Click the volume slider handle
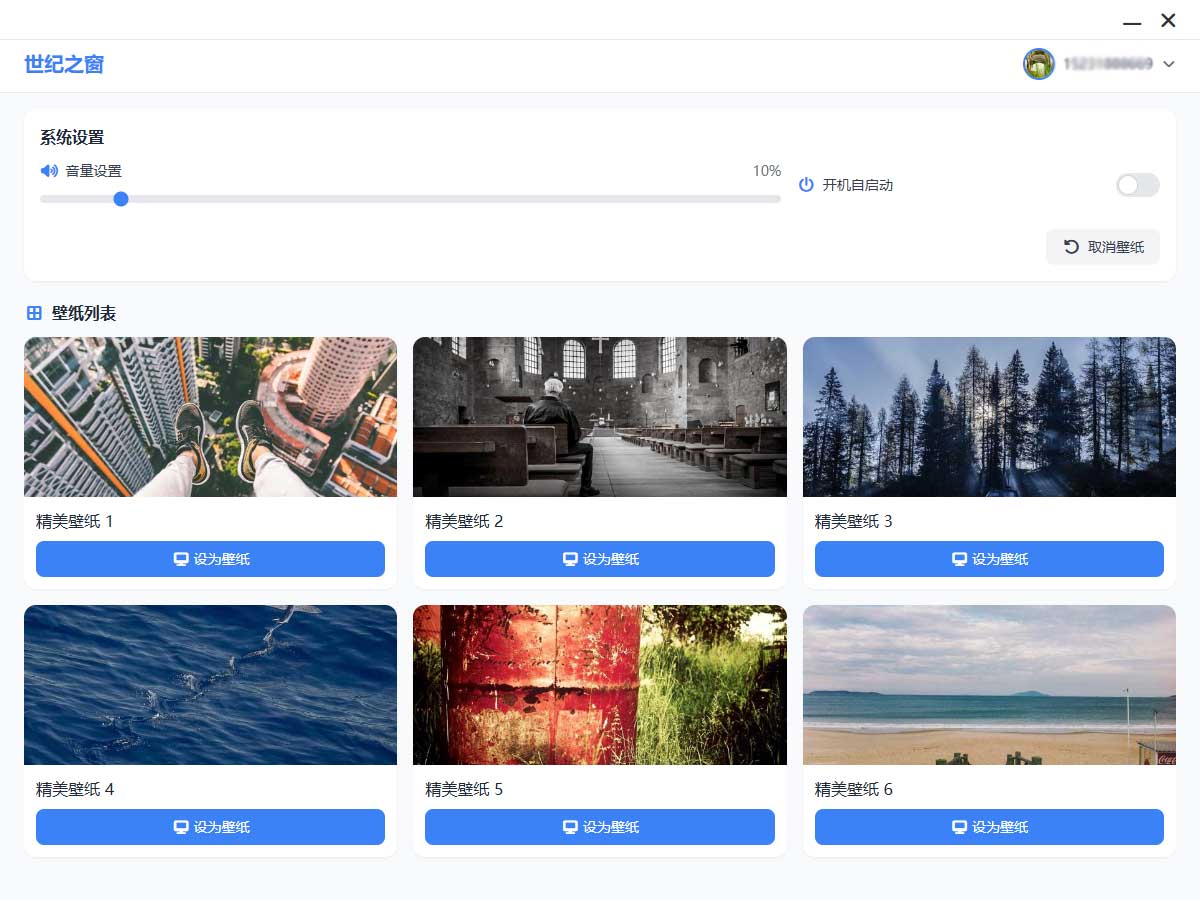 pyautogui.click(x=121, y=199)
